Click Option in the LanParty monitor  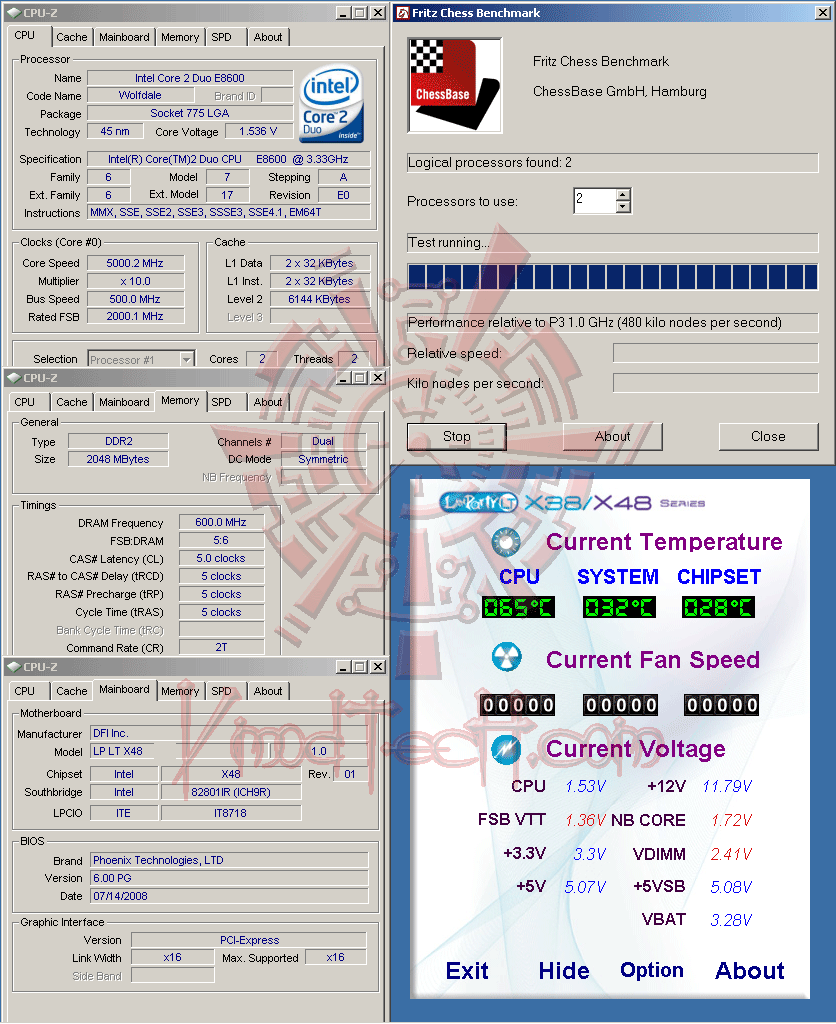click(652, 970)
